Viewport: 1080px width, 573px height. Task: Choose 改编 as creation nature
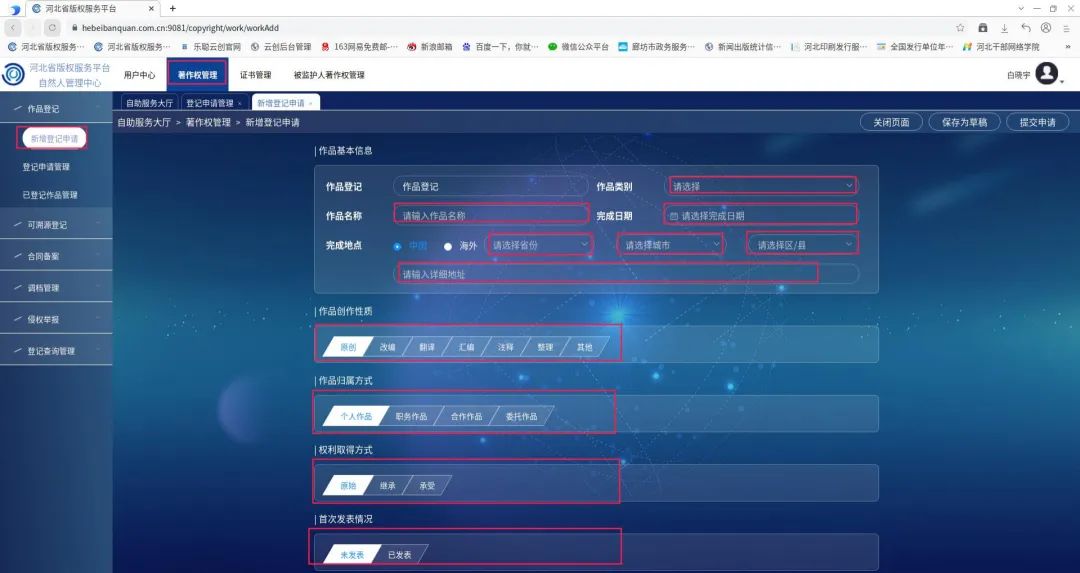coord(388,347)
